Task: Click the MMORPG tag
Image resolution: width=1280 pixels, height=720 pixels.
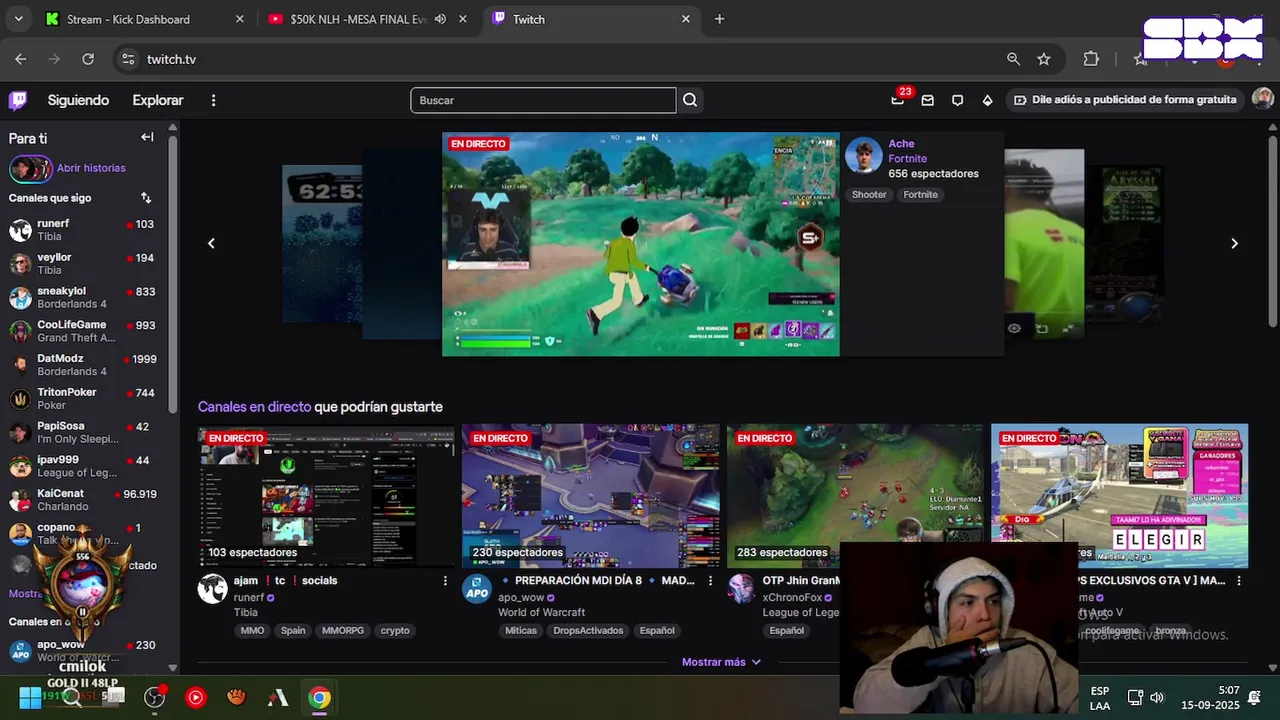Action: tap(345, 631)
